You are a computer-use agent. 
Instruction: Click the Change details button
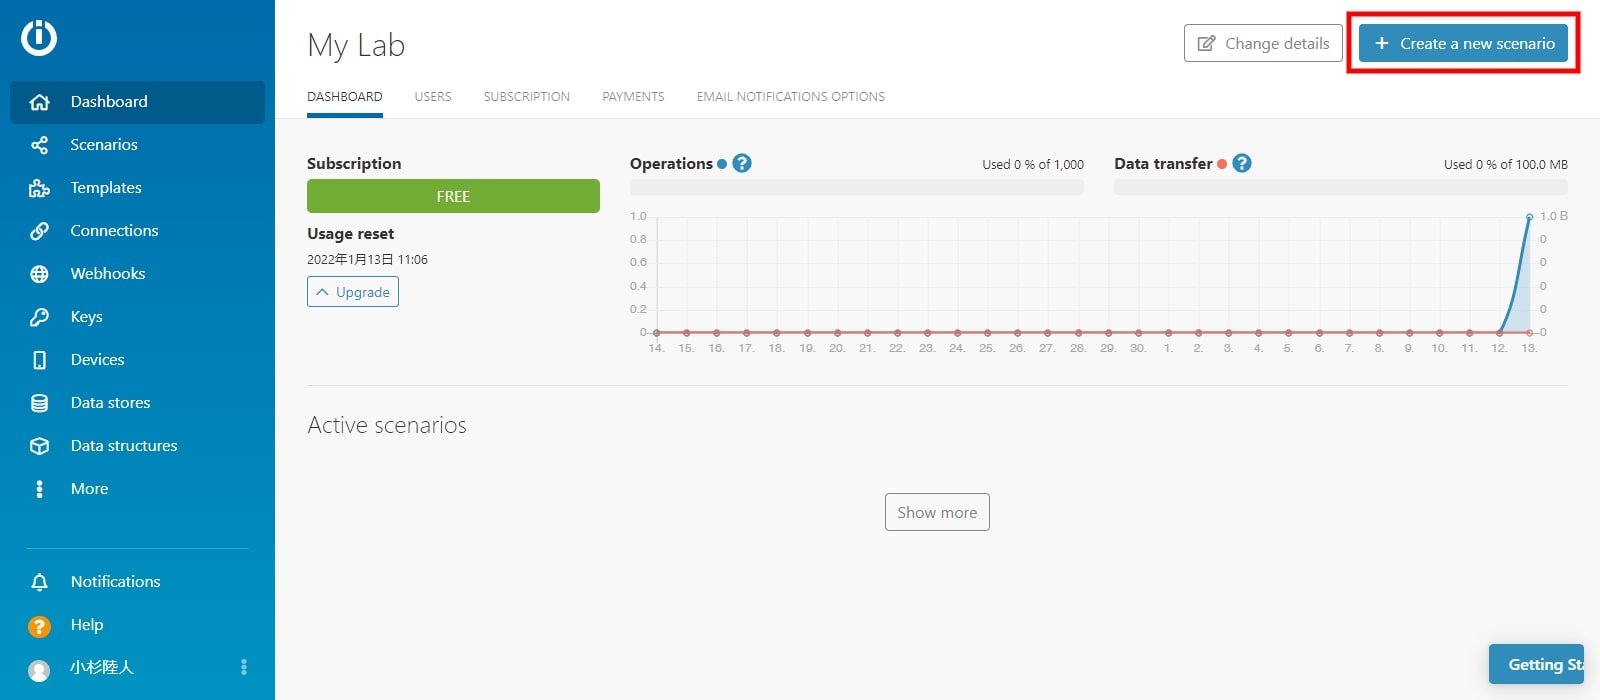point(1263,43)
